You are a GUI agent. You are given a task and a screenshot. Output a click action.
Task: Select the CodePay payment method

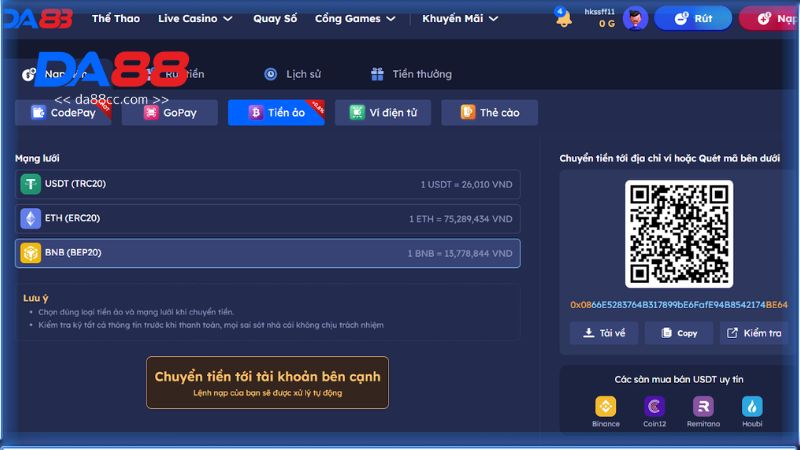click(63, 112)
